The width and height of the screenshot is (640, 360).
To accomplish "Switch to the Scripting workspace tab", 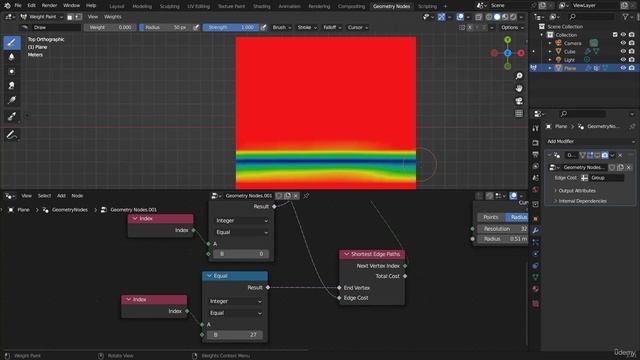I will point(427,6).
